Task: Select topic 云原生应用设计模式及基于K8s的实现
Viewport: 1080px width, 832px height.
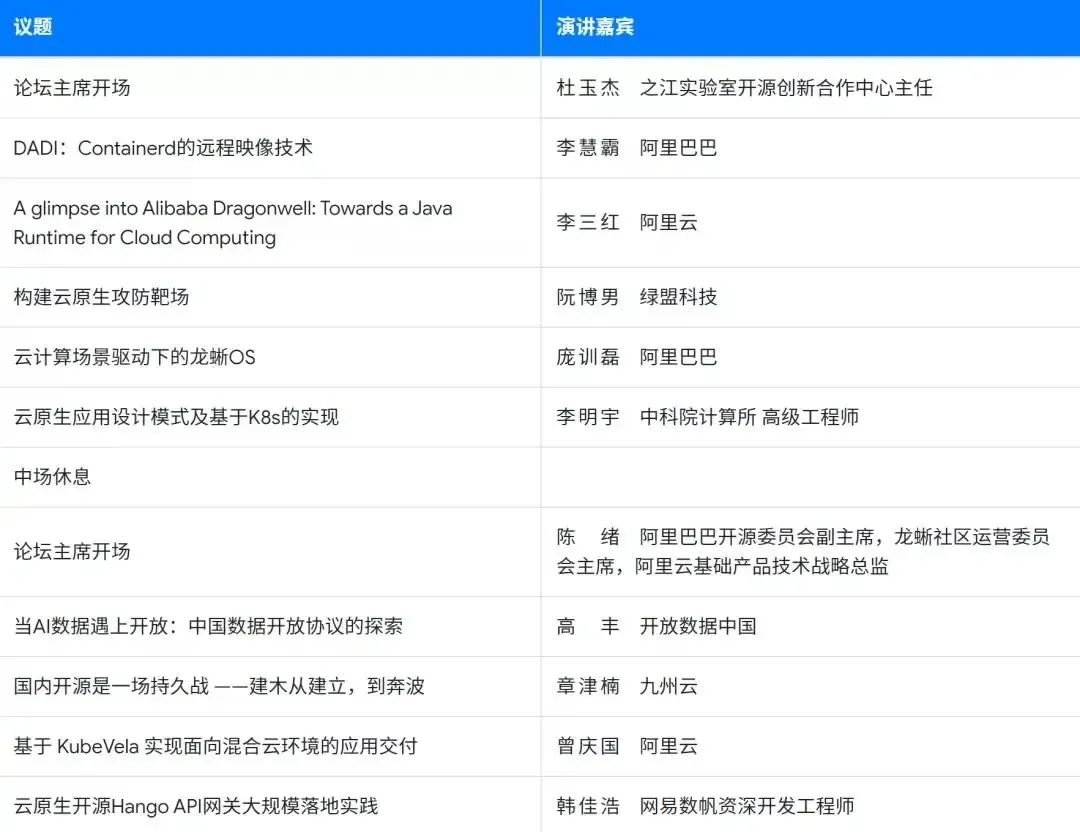Action: click(270, 417)
